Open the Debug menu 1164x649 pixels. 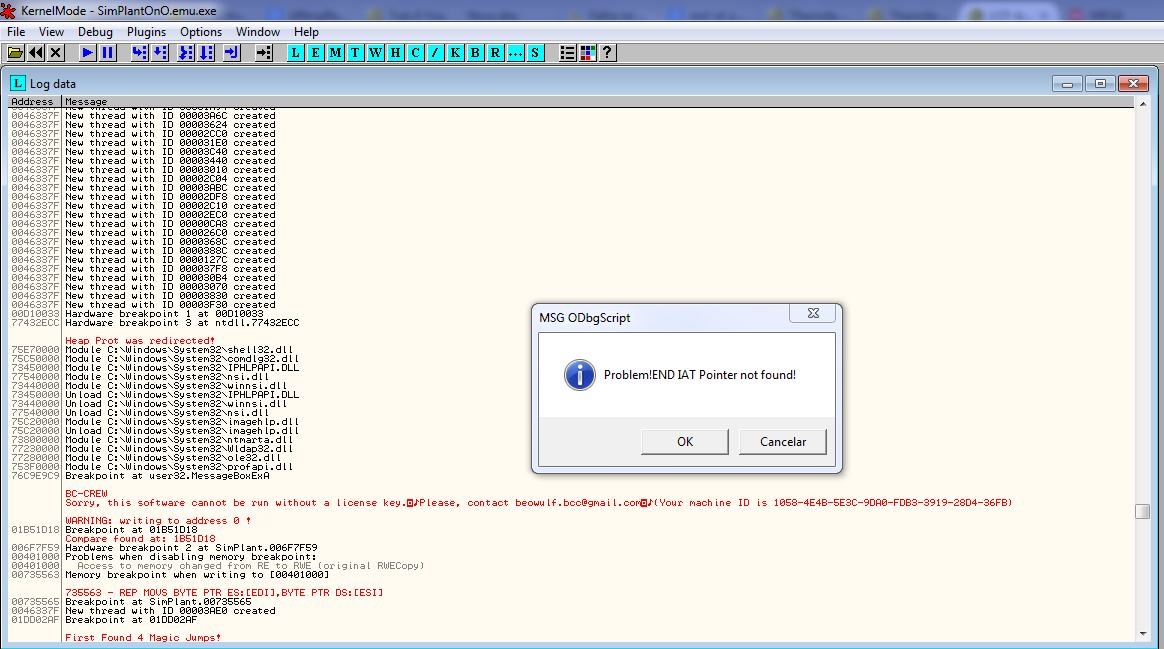[96, 32]
